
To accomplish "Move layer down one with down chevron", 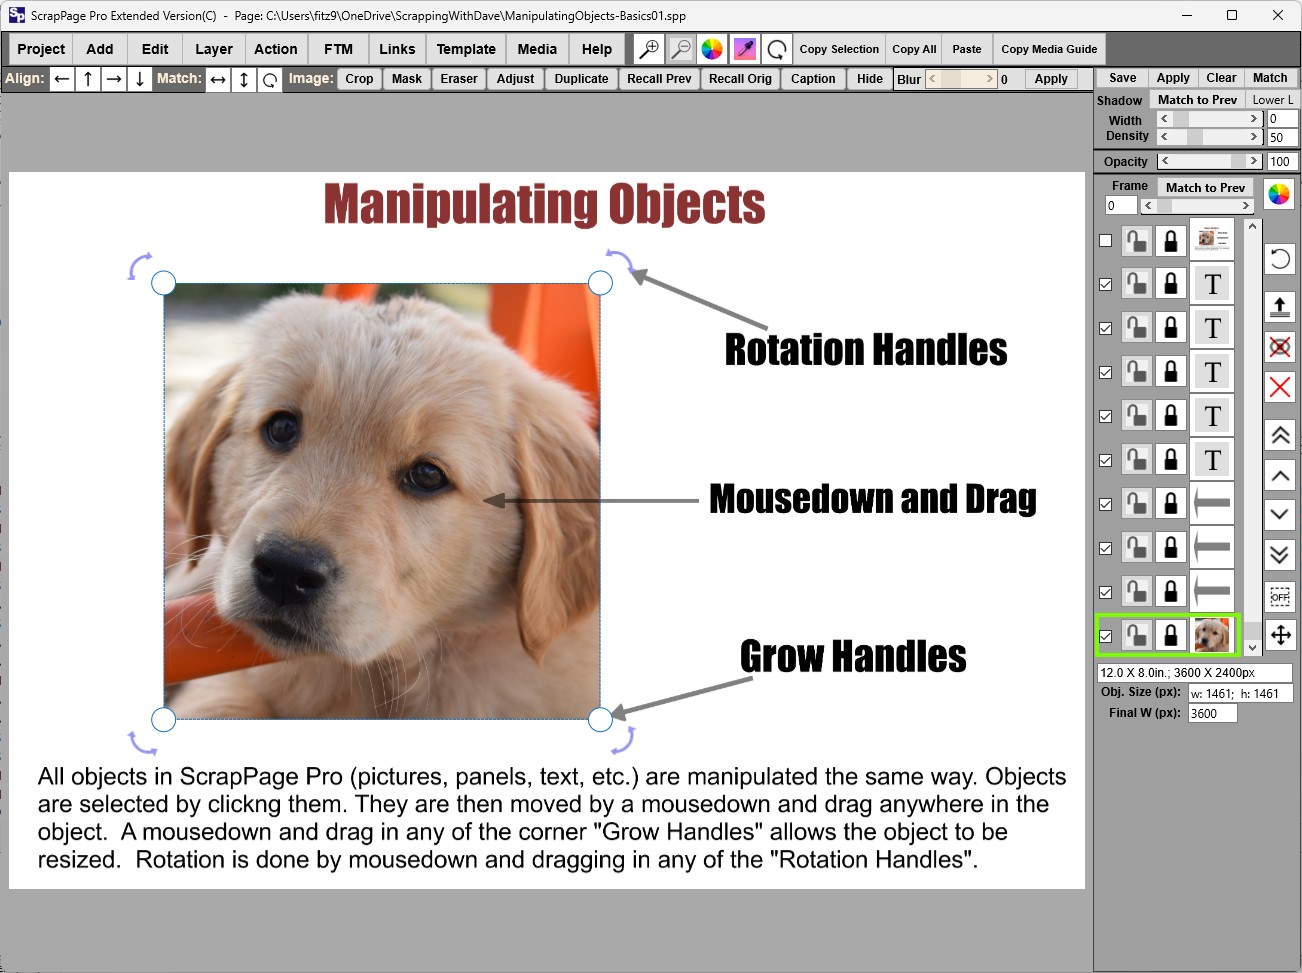I will click(x=1280, y=515).
